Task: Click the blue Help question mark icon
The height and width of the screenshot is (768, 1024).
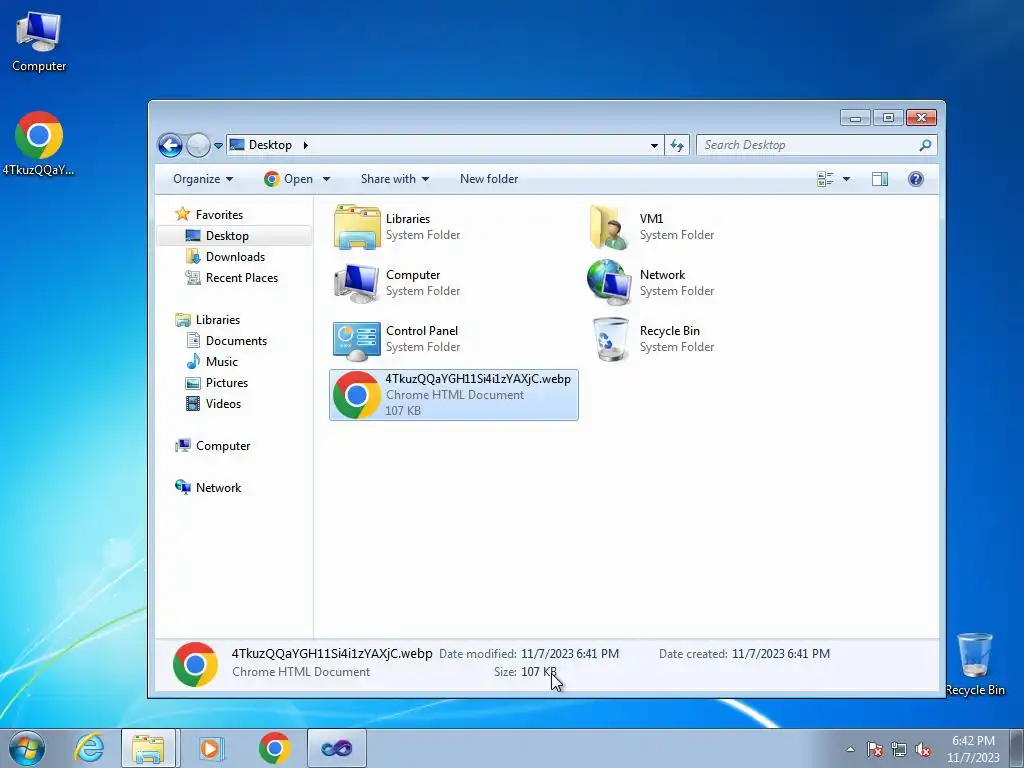Action: click(916, 179)
